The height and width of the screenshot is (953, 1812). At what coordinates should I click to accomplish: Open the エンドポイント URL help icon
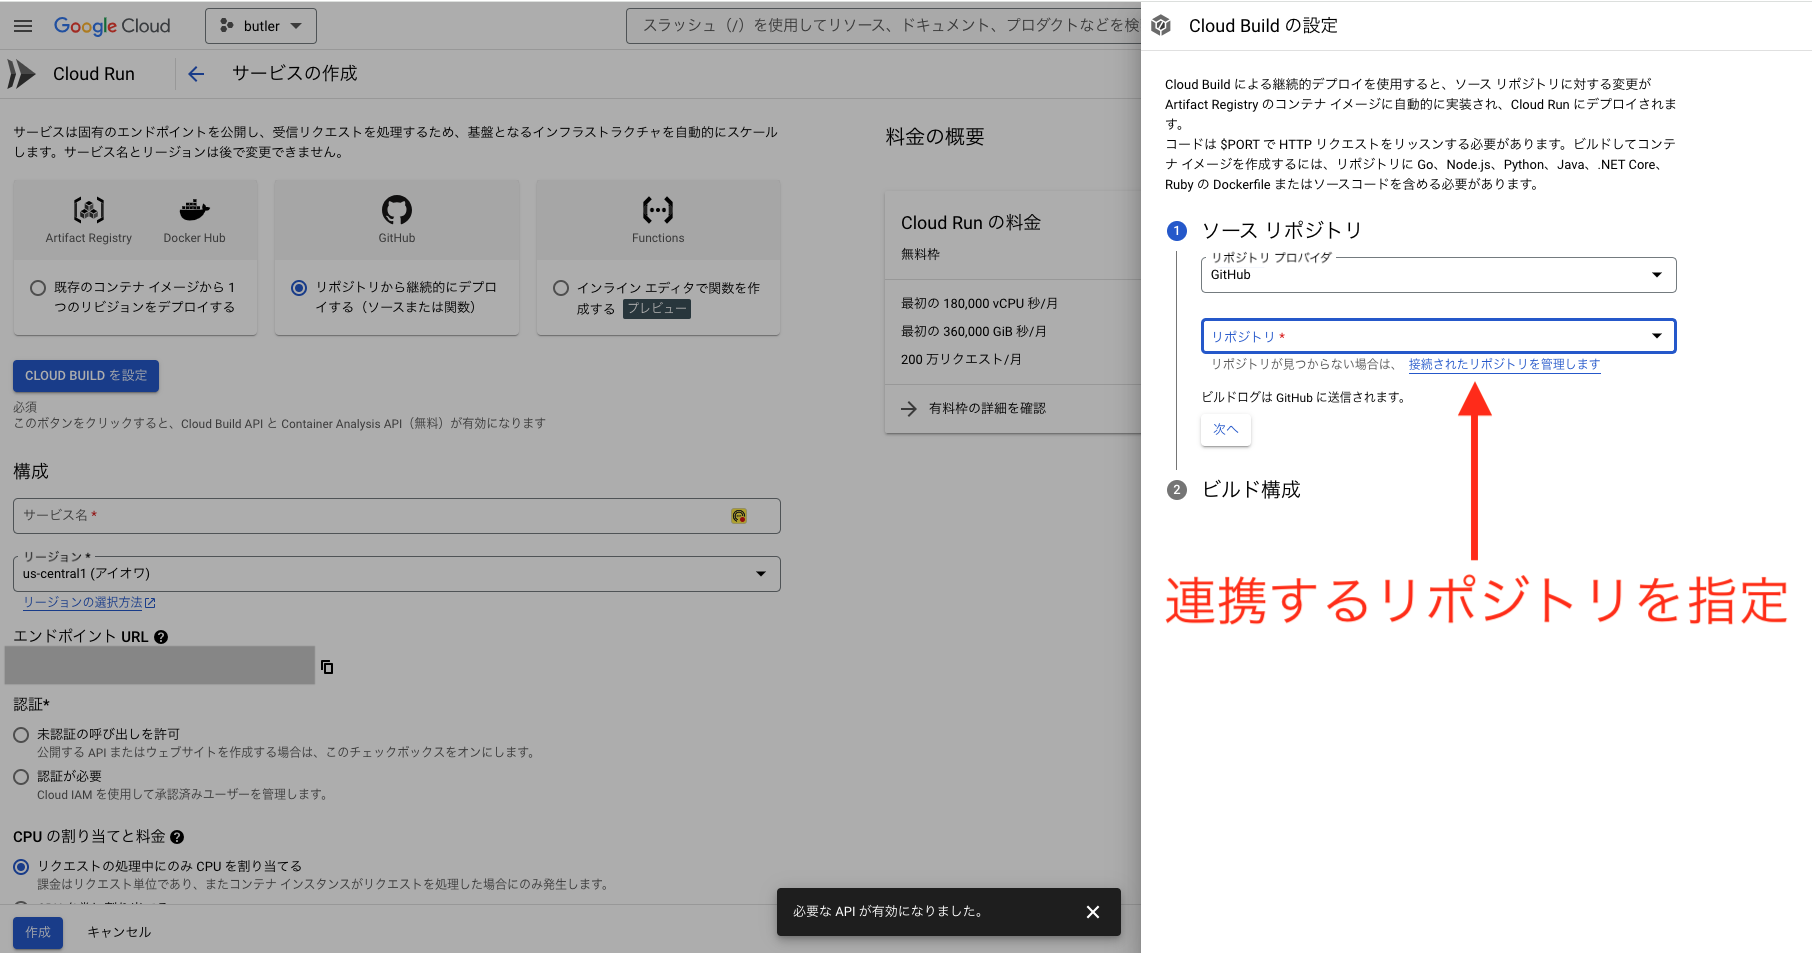coord(161,636)
